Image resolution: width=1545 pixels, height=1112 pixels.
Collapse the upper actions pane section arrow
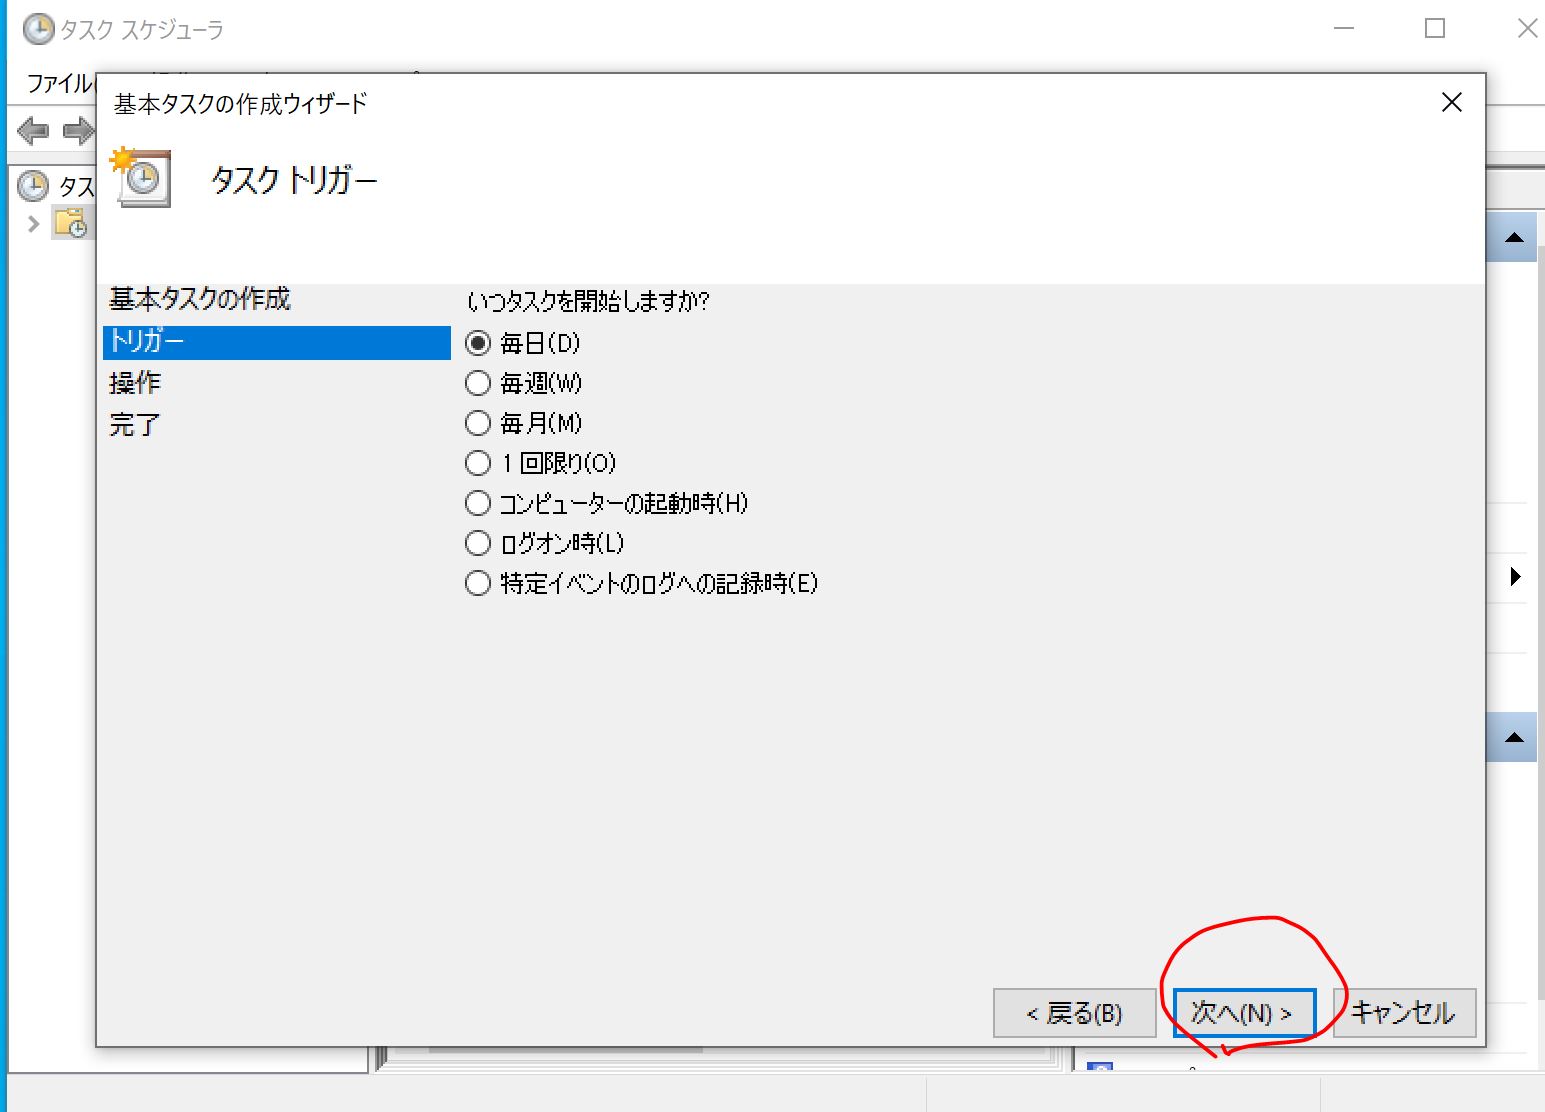(x=1514, y=238)
